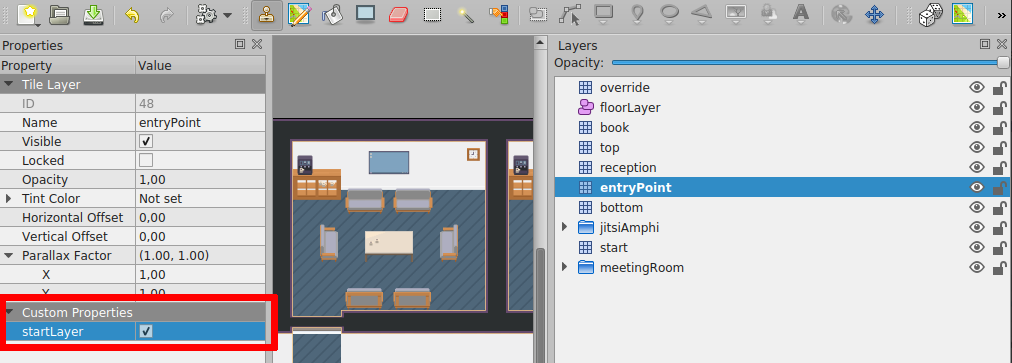Click the Random Mode dice icon
The image size is (1012, 363).
pos(930,14)
